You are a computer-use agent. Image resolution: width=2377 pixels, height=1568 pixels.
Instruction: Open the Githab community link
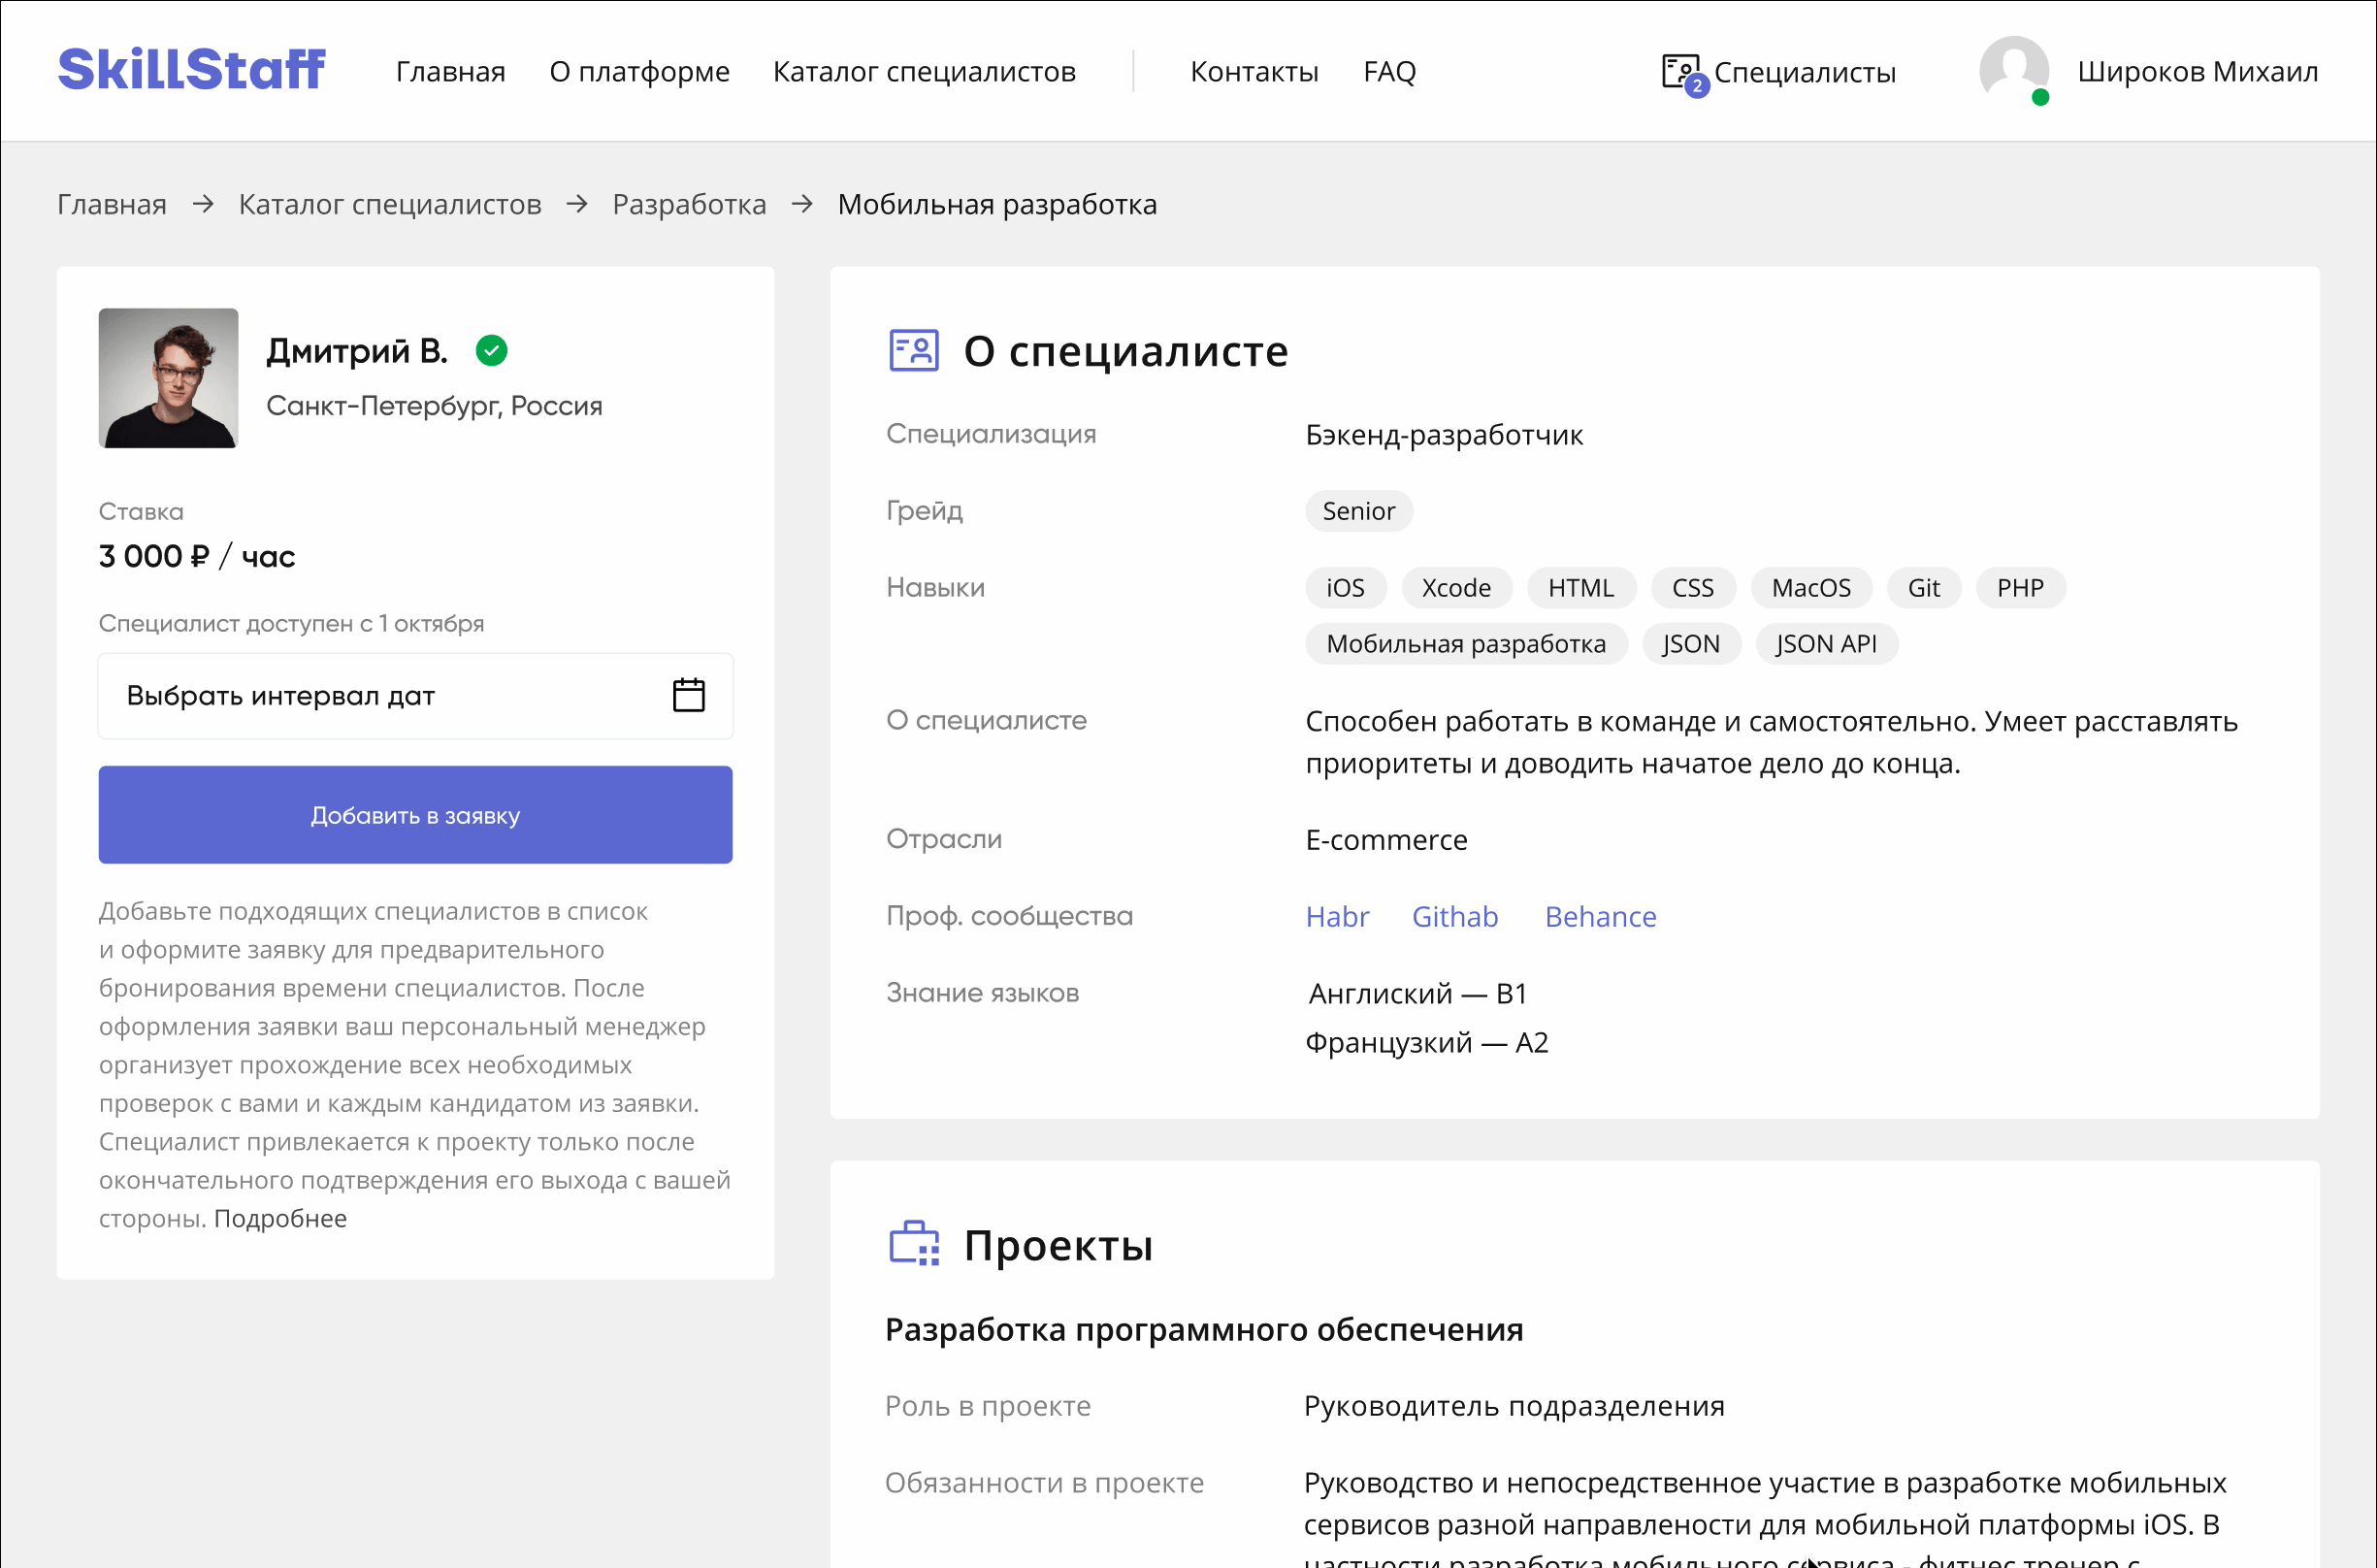coord(1455,917)
